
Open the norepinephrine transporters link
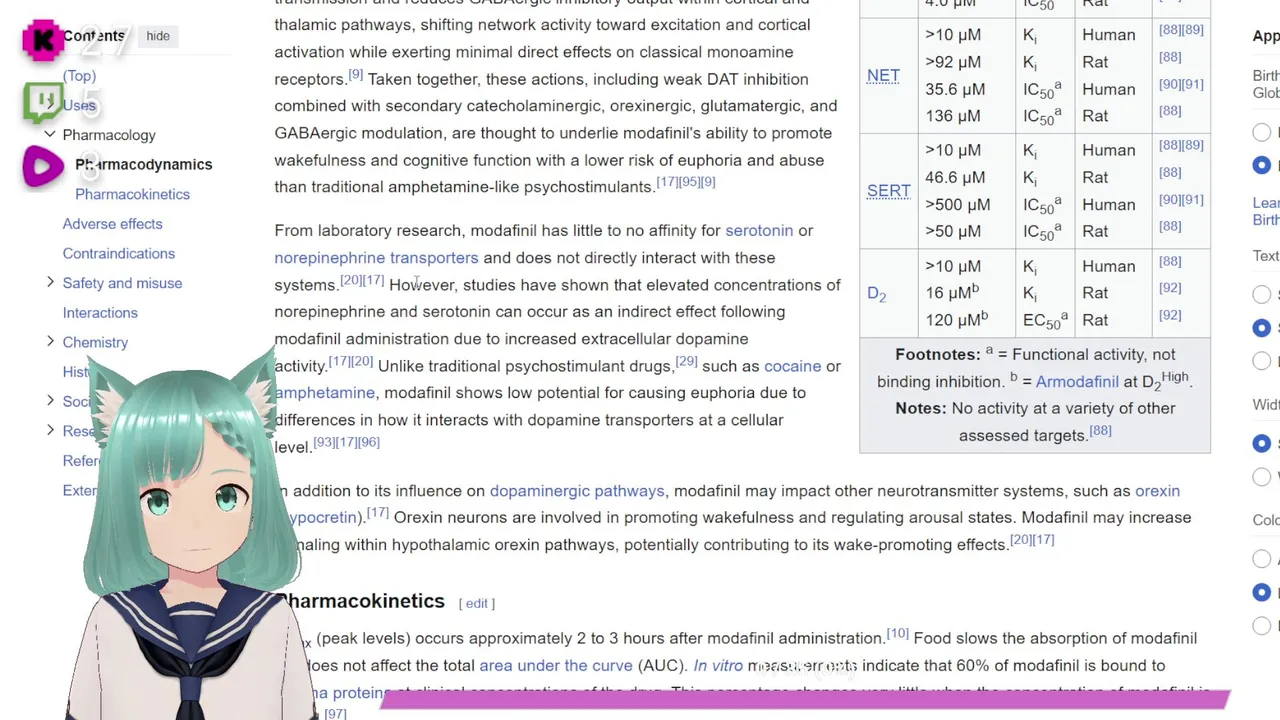point(376,258)
